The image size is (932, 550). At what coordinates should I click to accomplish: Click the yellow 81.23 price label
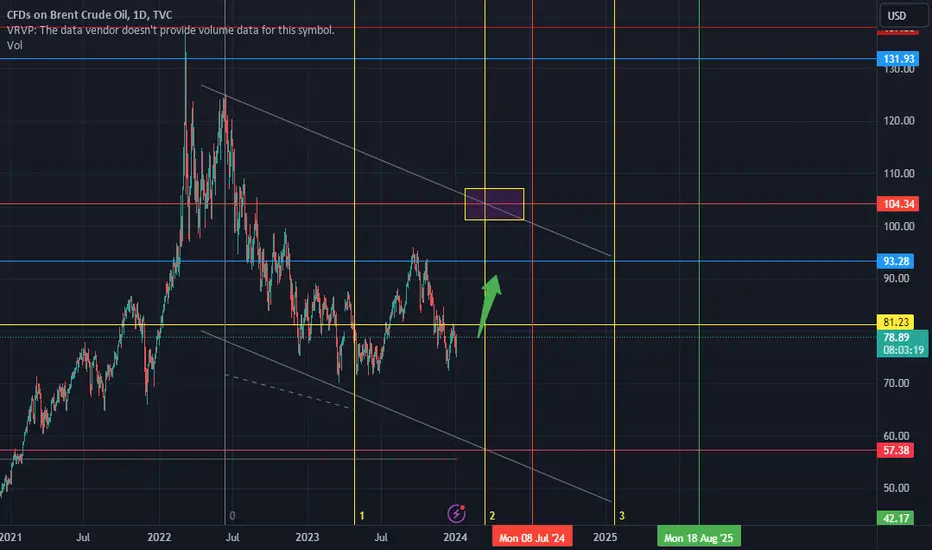coord(896,322)
